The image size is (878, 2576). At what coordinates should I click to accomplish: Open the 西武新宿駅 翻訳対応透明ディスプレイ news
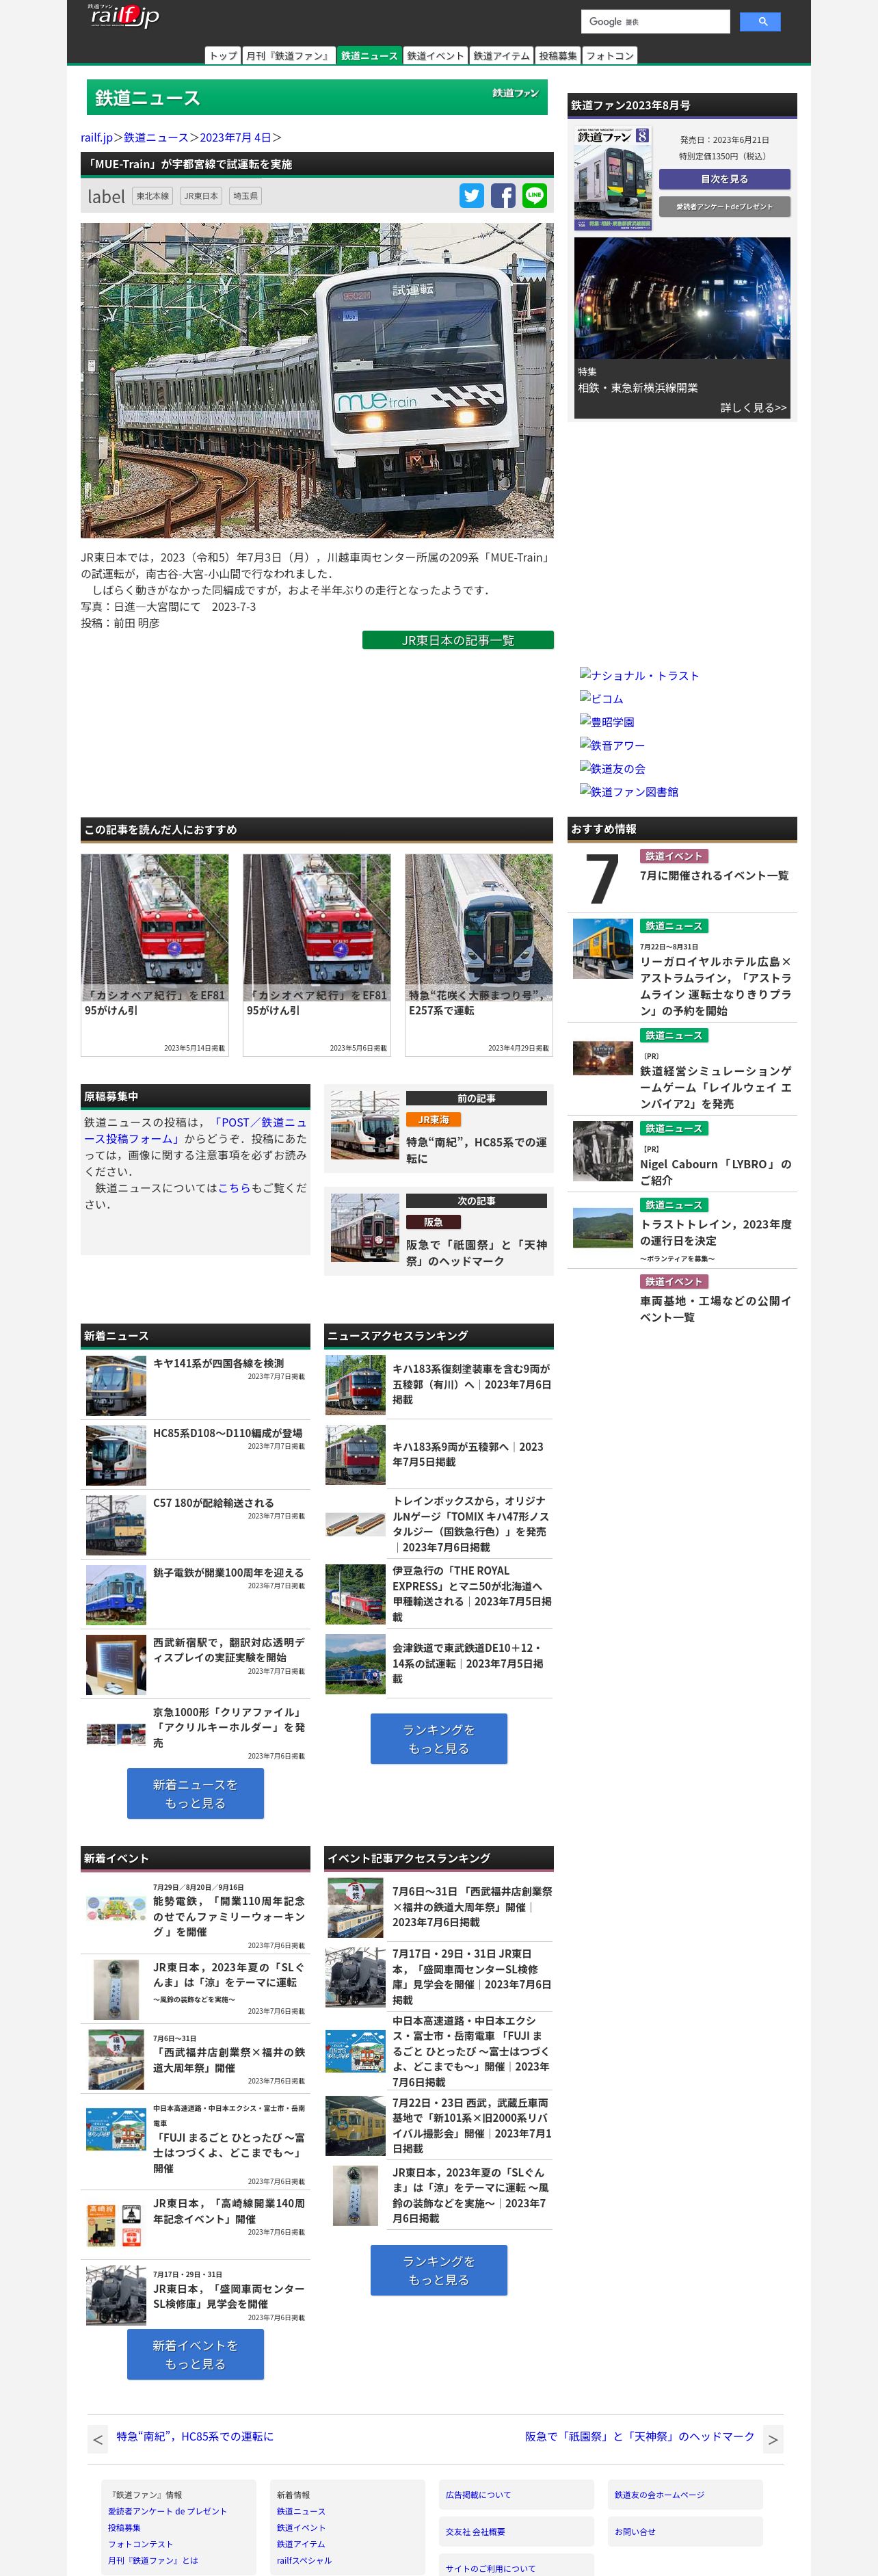click(x=229, y=1650)
